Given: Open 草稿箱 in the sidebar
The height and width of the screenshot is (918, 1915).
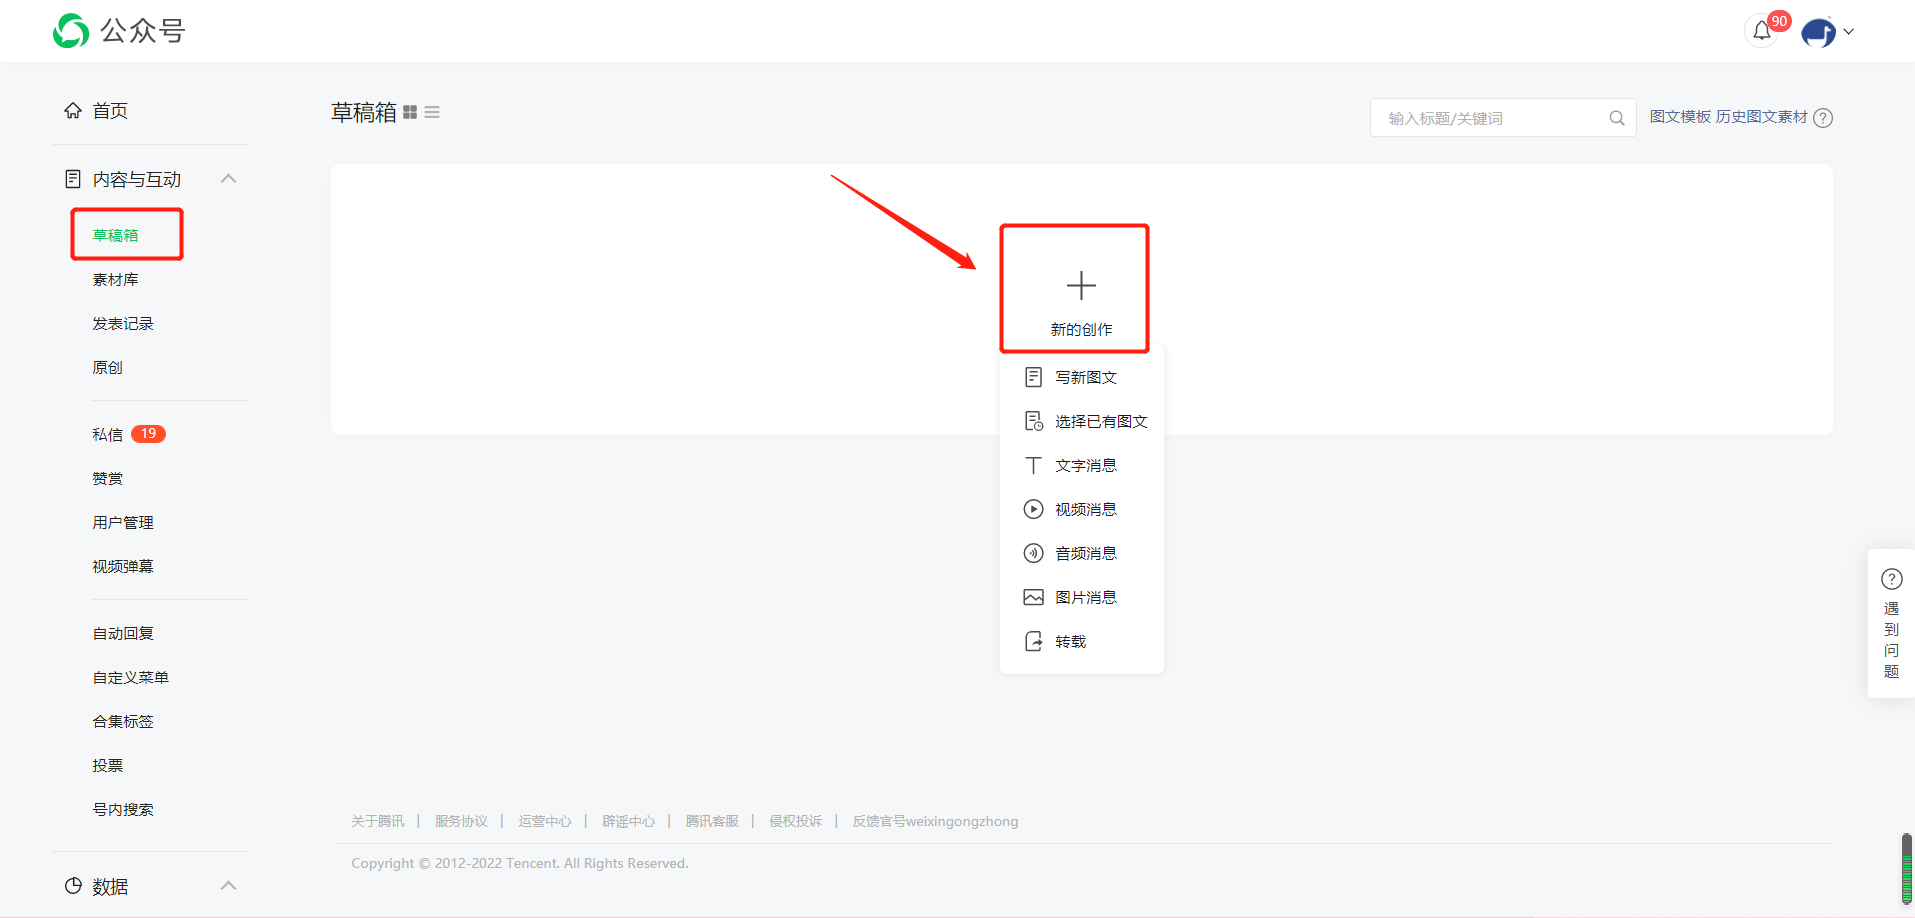Looking at the screenshot, I should point(116,235).
